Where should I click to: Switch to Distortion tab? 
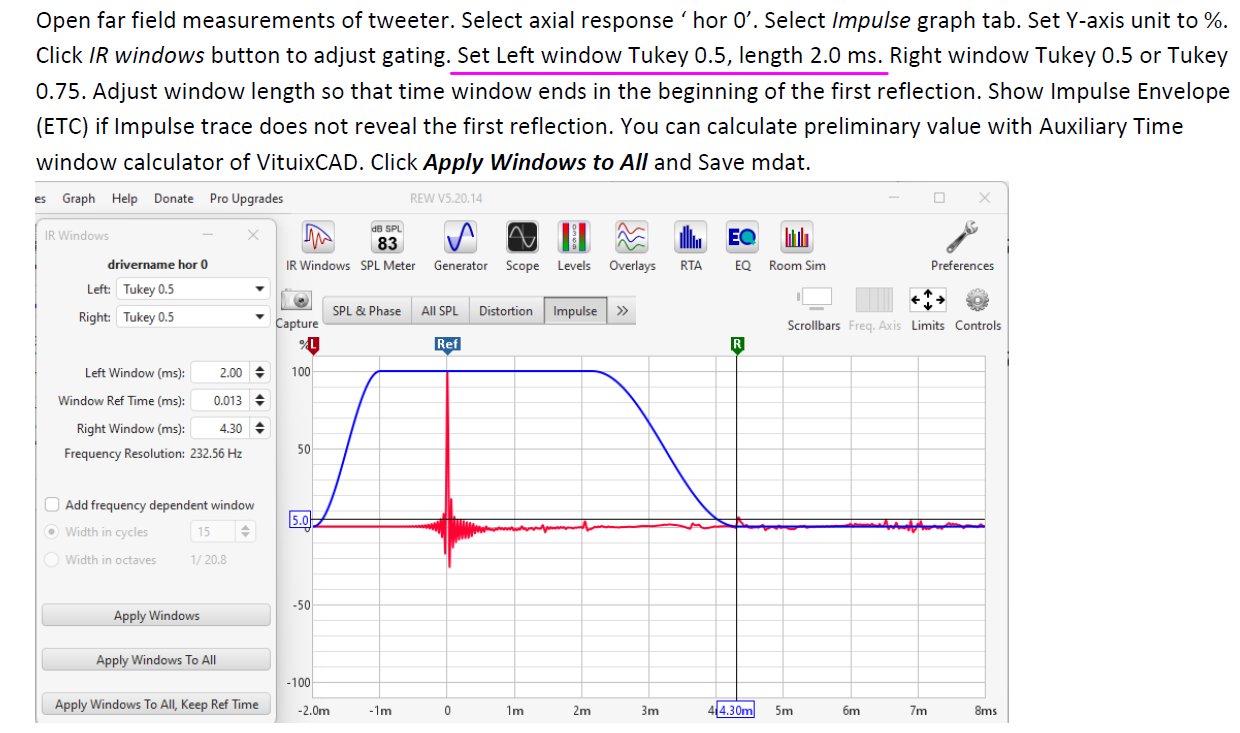[506, 311]
